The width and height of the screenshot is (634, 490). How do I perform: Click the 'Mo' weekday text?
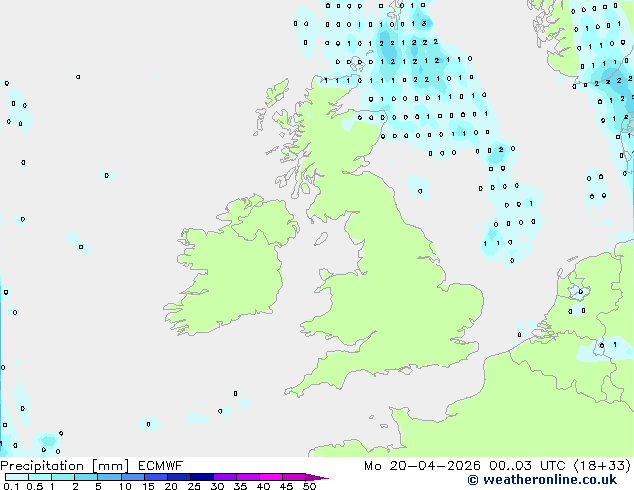[x=372, y=466]
